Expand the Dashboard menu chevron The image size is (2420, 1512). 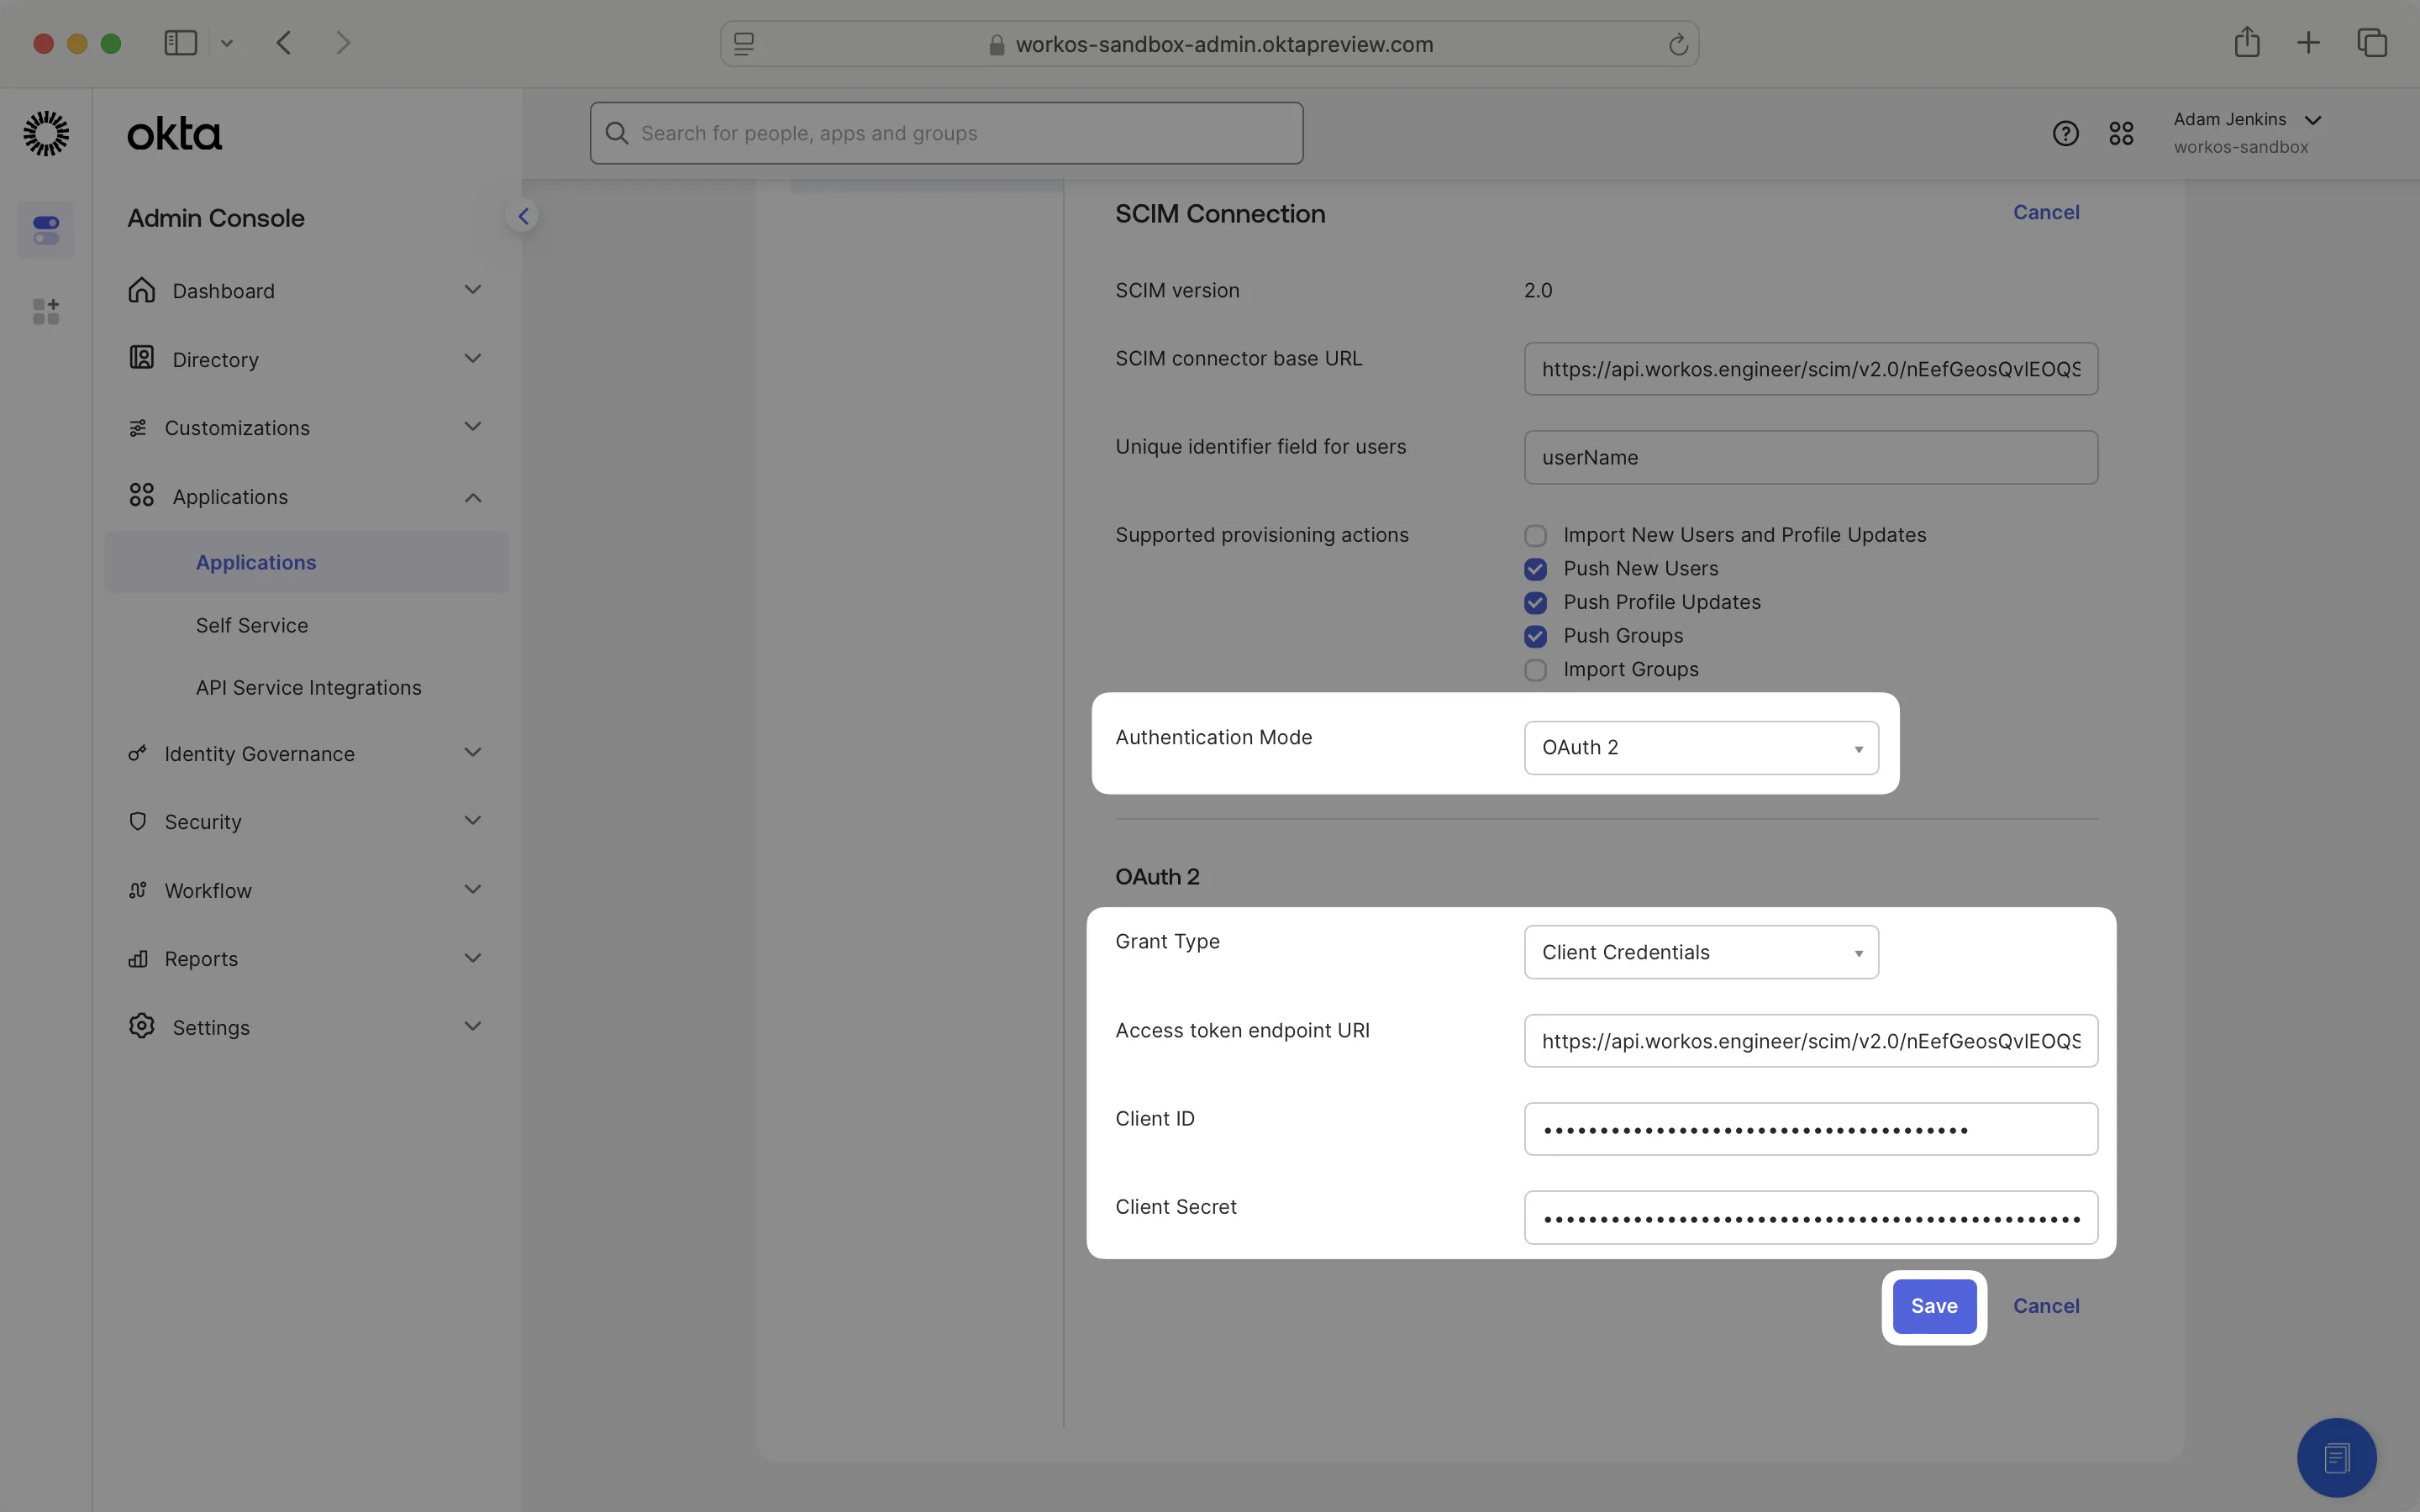click(473, 290)
